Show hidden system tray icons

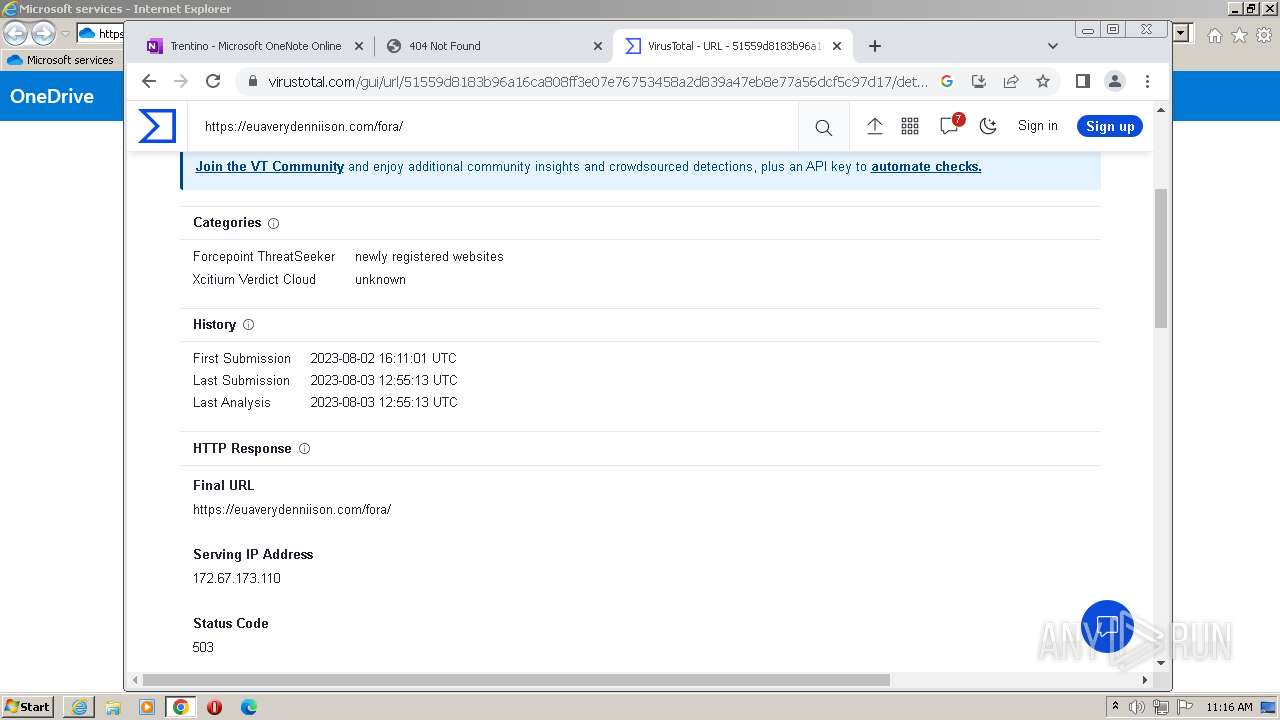(1115, 707)
